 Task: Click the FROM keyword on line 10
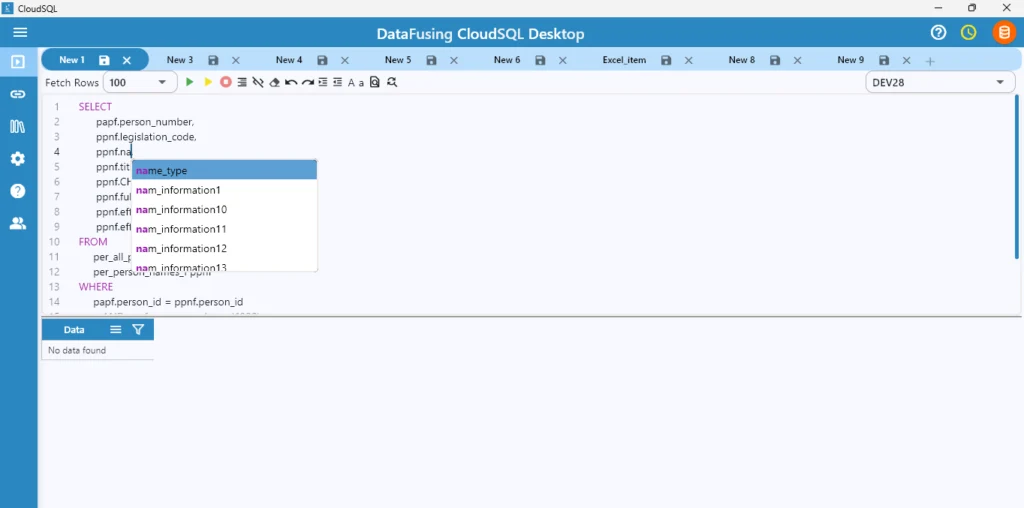click(x=93, y=242)
